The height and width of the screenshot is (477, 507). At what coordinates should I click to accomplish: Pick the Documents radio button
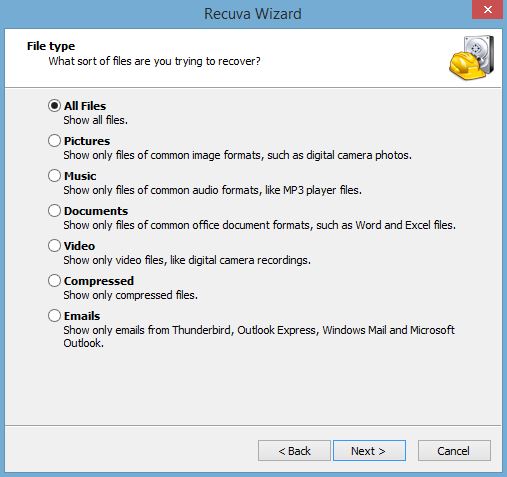coord(54,211)
